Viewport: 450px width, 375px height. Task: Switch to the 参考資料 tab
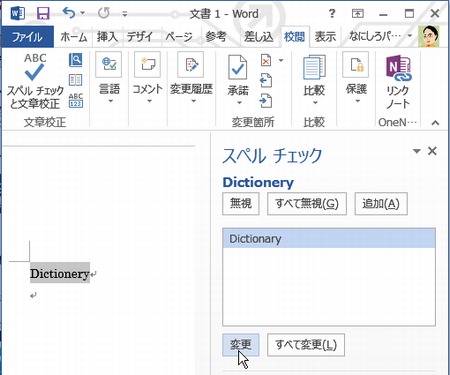216,37
